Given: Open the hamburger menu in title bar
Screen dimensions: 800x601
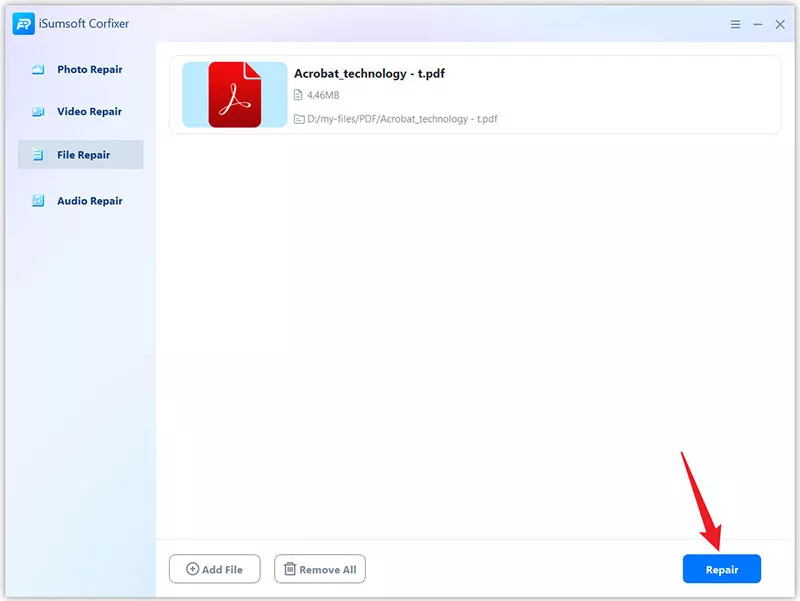Looking at the screenshot, I should click(x=735, y=24).
